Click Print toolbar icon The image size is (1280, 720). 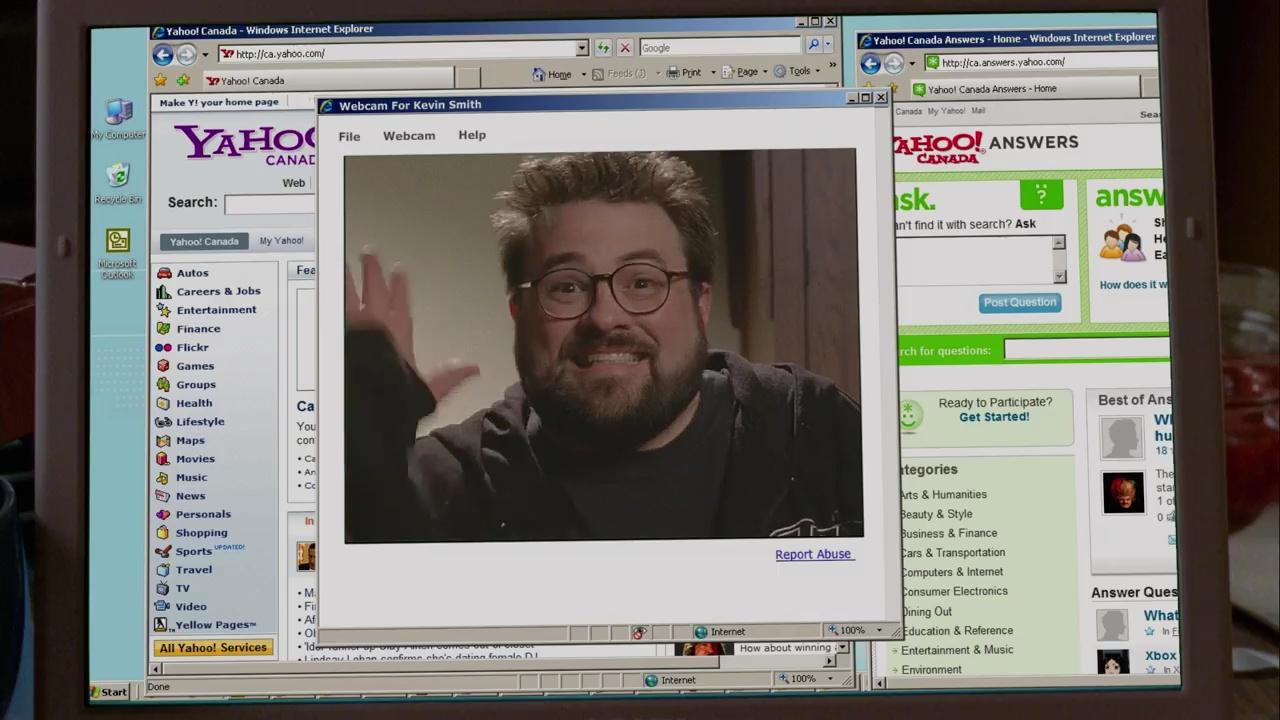(672, 73)
